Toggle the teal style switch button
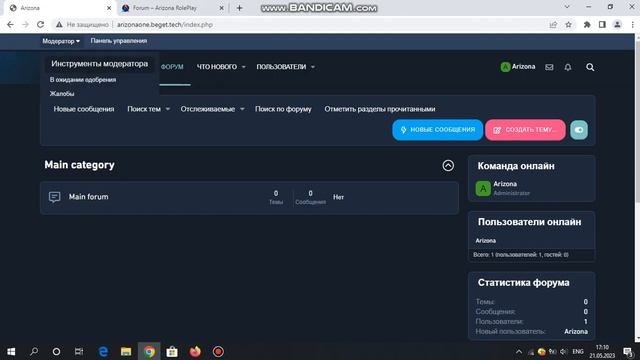Viewport: 640px width, 360px height. pyautogui.click(x=579, y=130)
